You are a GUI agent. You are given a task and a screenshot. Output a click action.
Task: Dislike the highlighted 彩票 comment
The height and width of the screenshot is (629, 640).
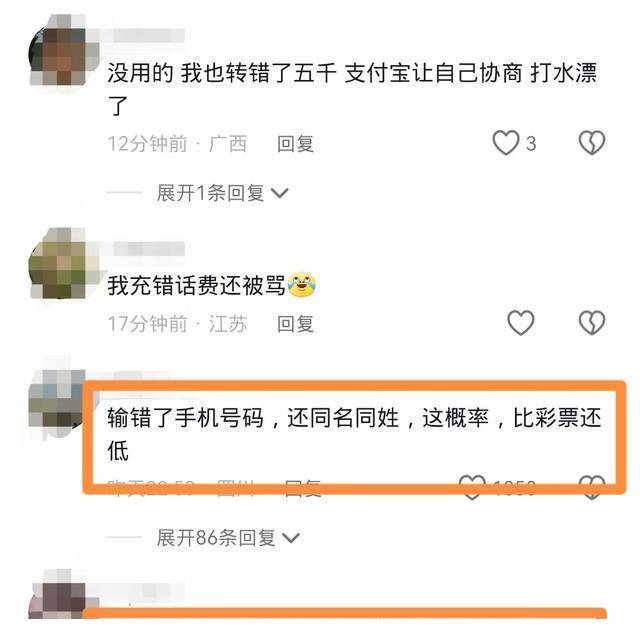pyautogui.click(x=592, y=487)
